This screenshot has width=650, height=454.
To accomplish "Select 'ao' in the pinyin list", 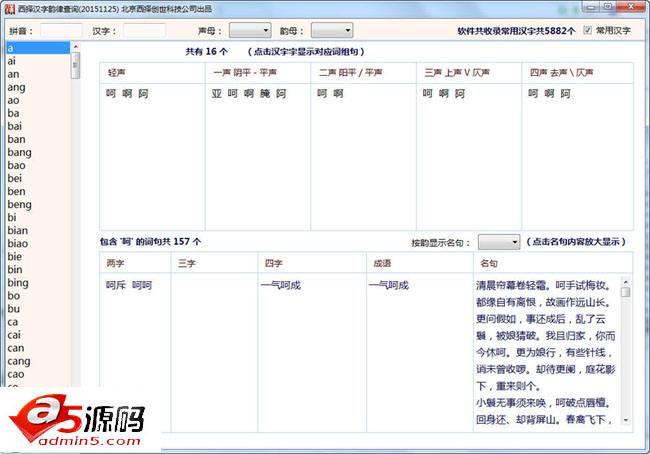I will pyautogui.click(x=38, y=100).
